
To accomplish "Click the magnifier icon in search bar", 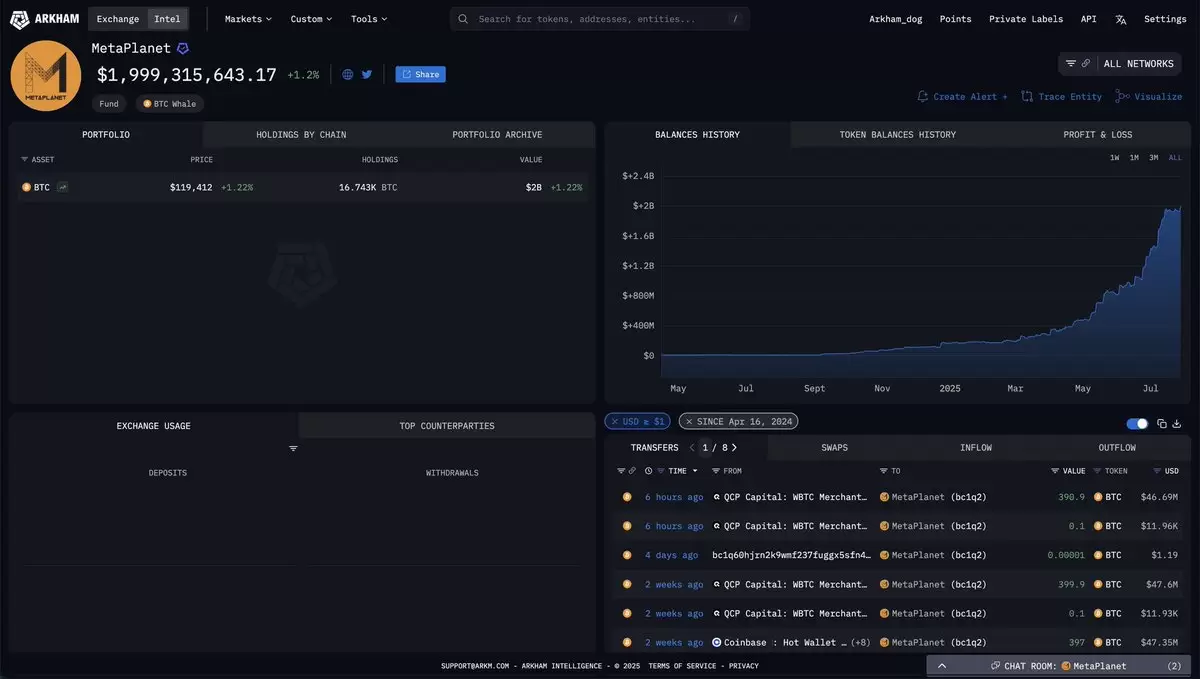I will point(463,19).
